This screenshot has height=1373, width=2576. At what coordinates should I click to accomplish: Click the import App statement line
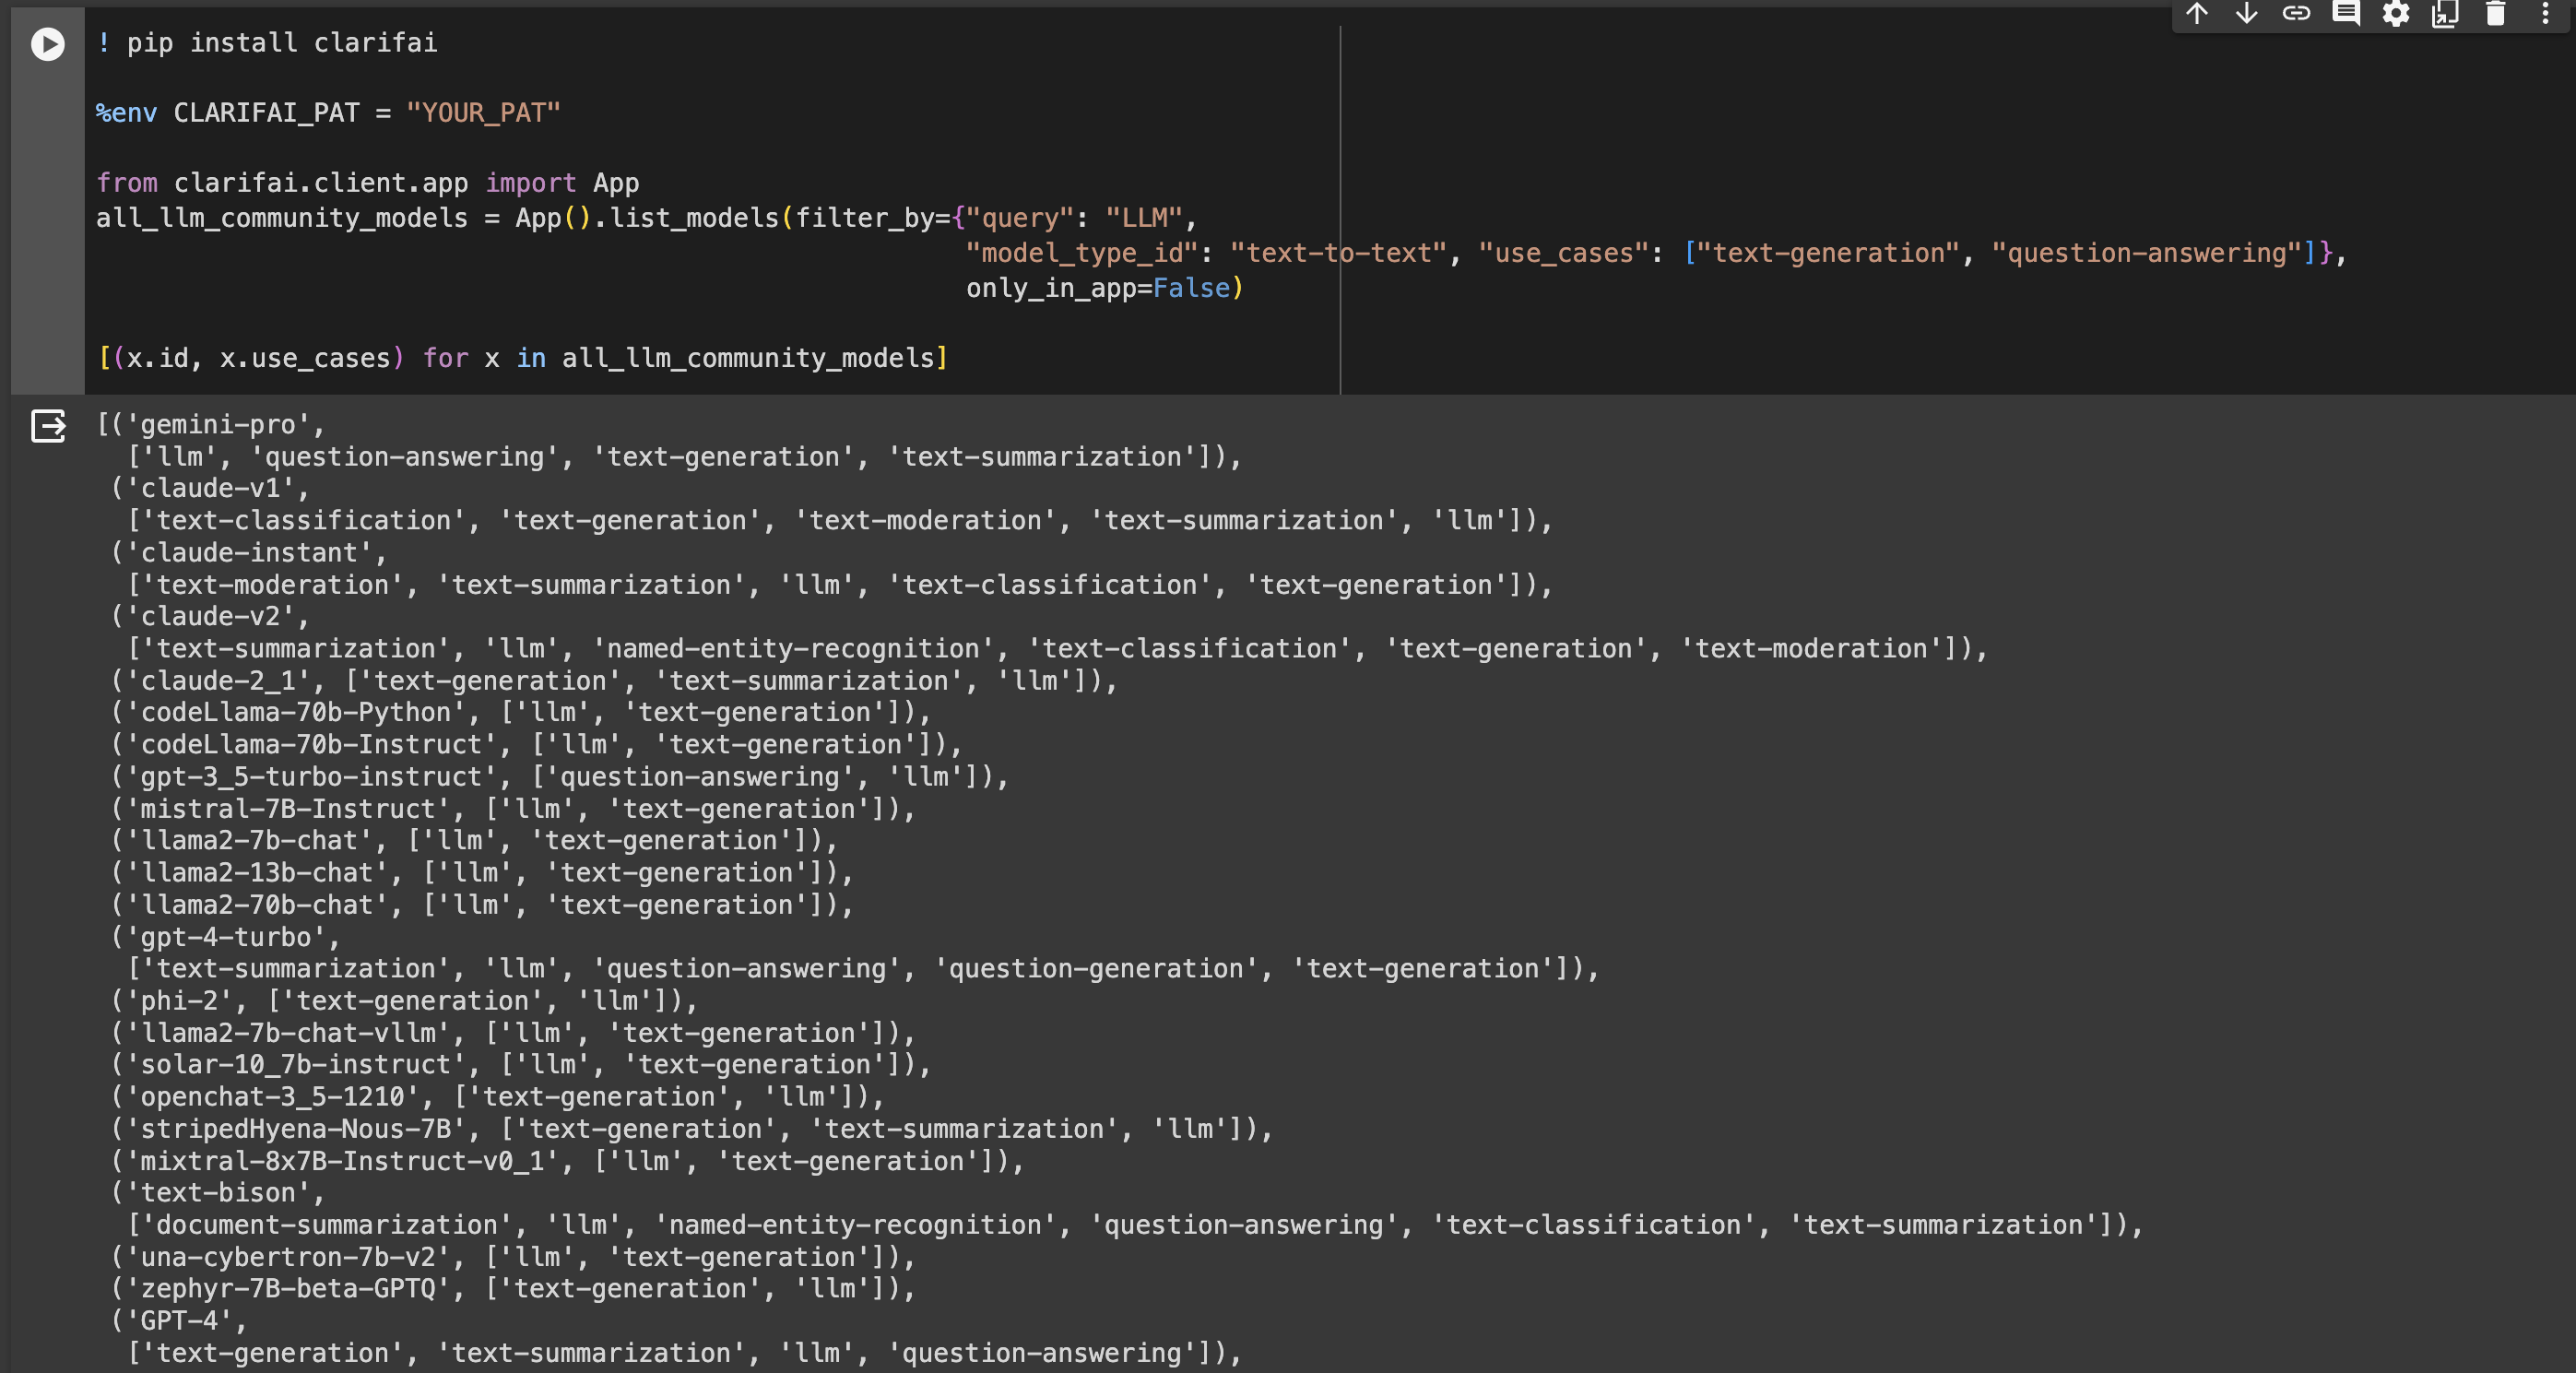pyautogui.click(x=368, y=183)
